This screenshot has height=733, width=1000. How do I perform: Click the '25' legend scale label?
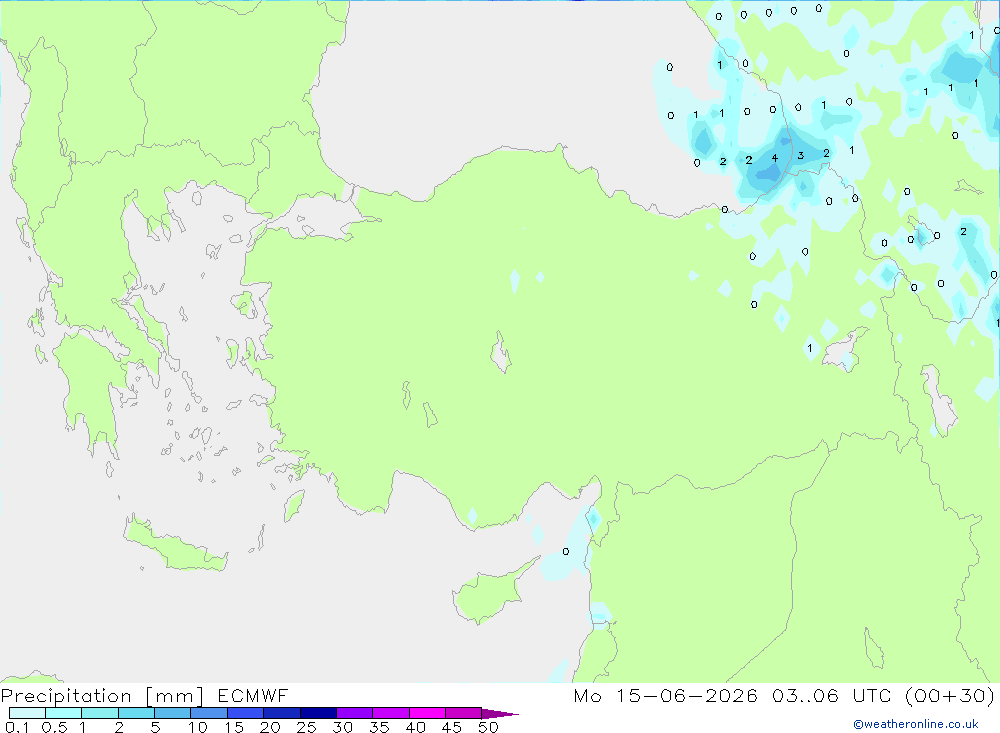(306, 727)
